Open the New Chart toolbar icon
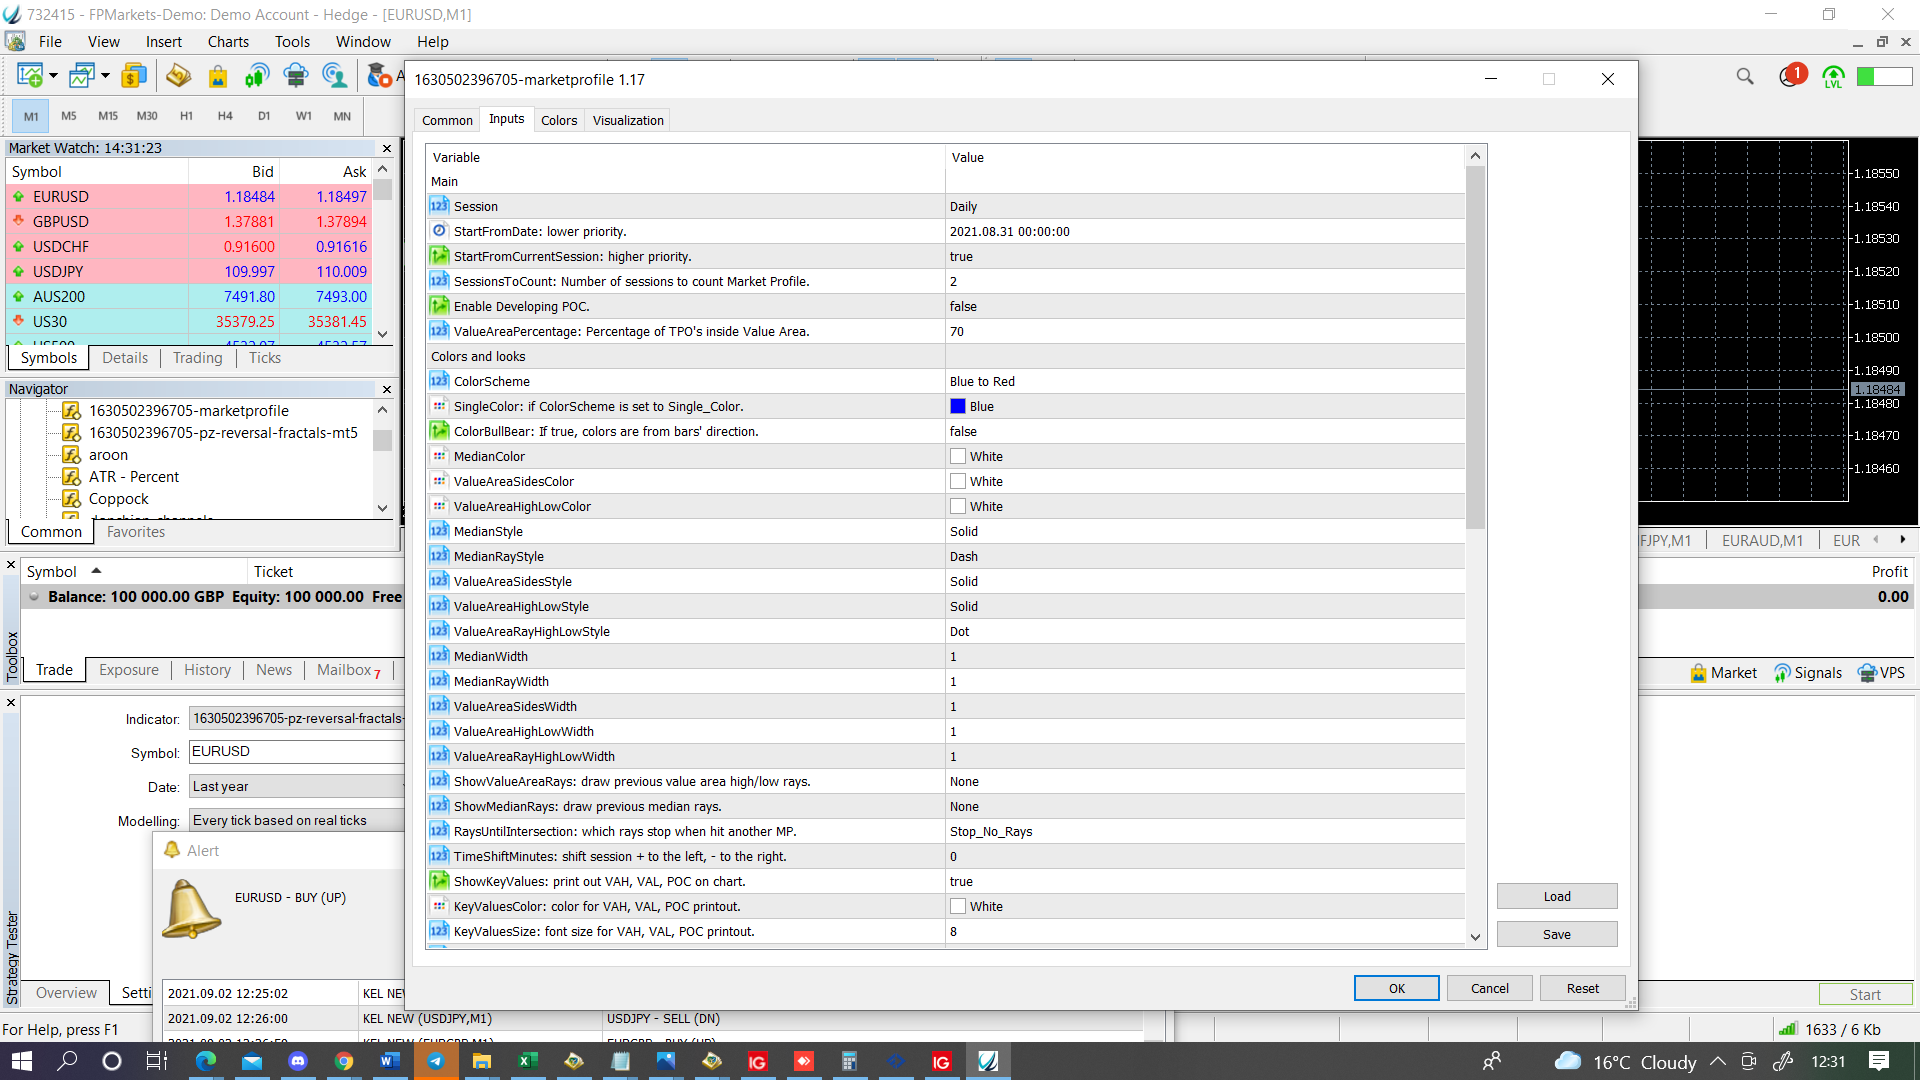 coord(30,76)
